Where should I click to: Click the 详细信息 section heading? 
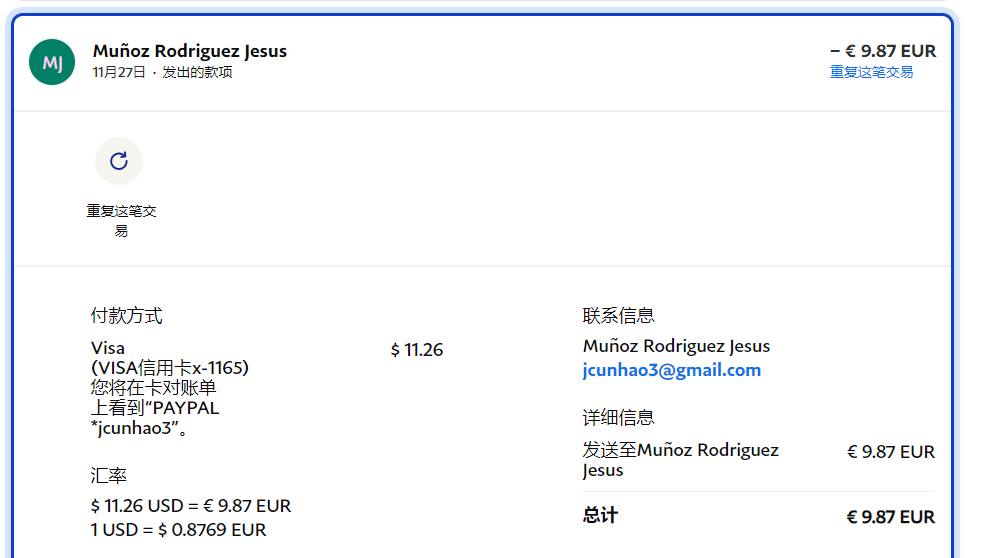[618, 417]
